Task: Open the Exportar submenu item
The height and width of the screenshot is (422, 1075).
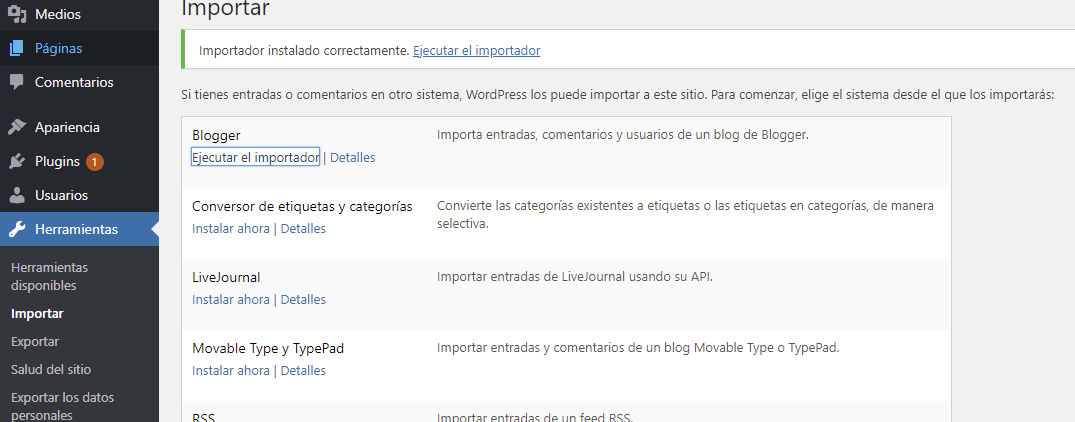Action: (35, 341)
